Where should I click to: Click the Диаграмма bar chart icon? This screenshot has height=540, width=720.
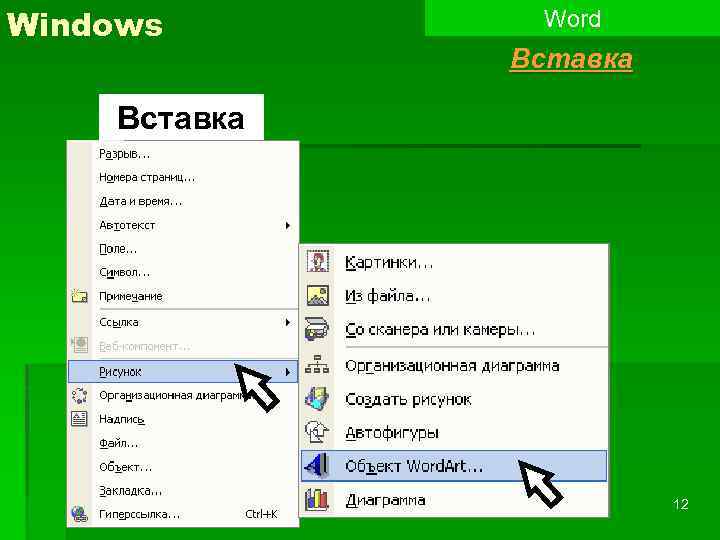pyautogui.click(x=317, y=500)
